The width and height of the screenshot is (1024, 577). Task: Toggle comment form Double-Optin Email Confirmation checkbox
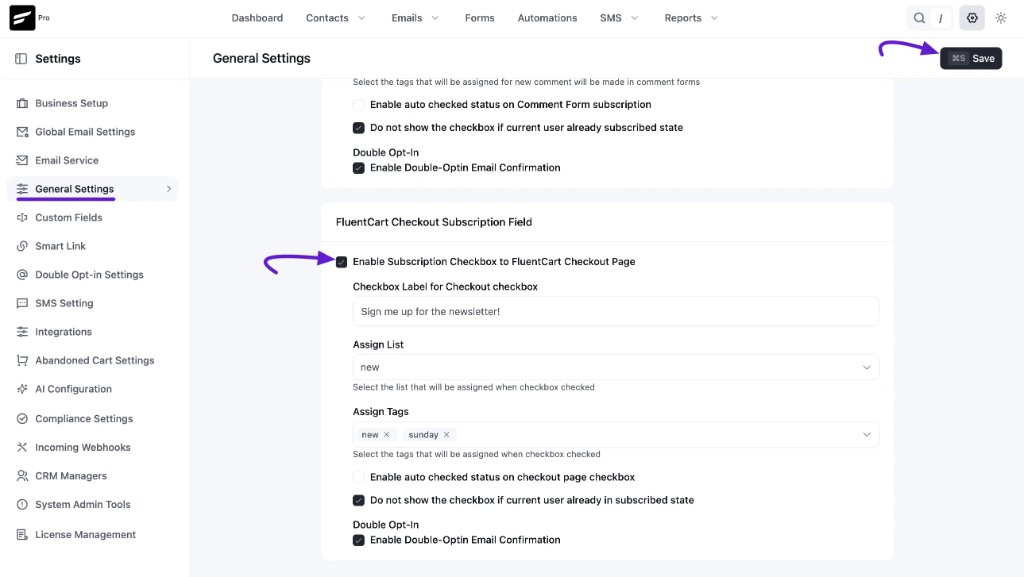359,168
